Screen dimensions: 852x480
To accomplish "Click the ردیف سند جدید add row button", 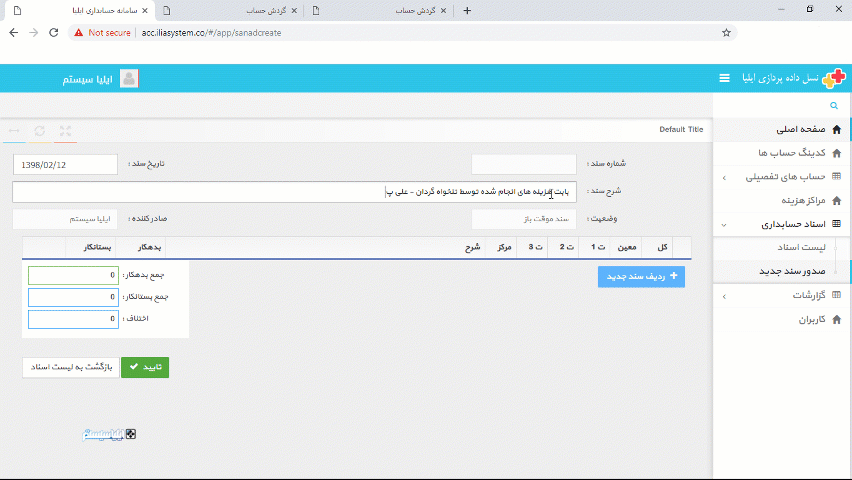I will 641,276.
